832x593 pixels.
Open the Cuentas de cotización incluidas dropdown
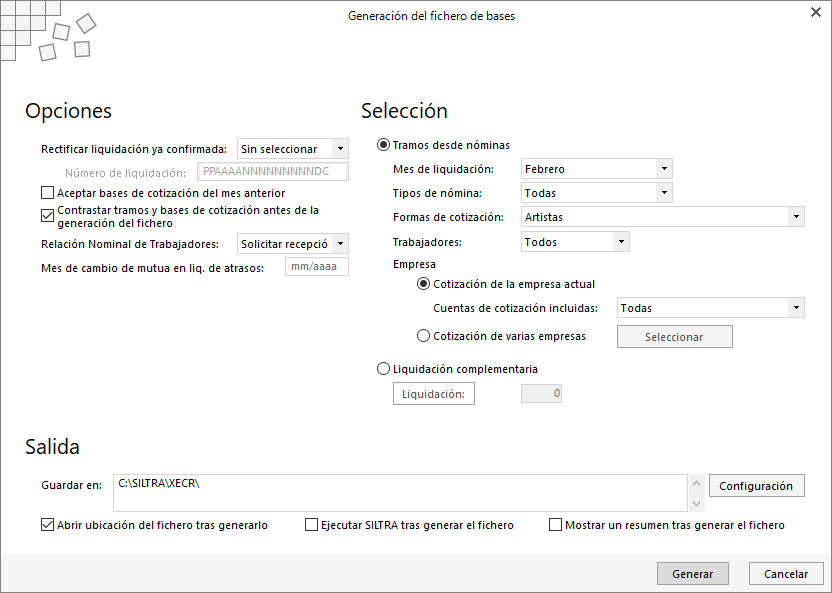[x=710, y=308]
